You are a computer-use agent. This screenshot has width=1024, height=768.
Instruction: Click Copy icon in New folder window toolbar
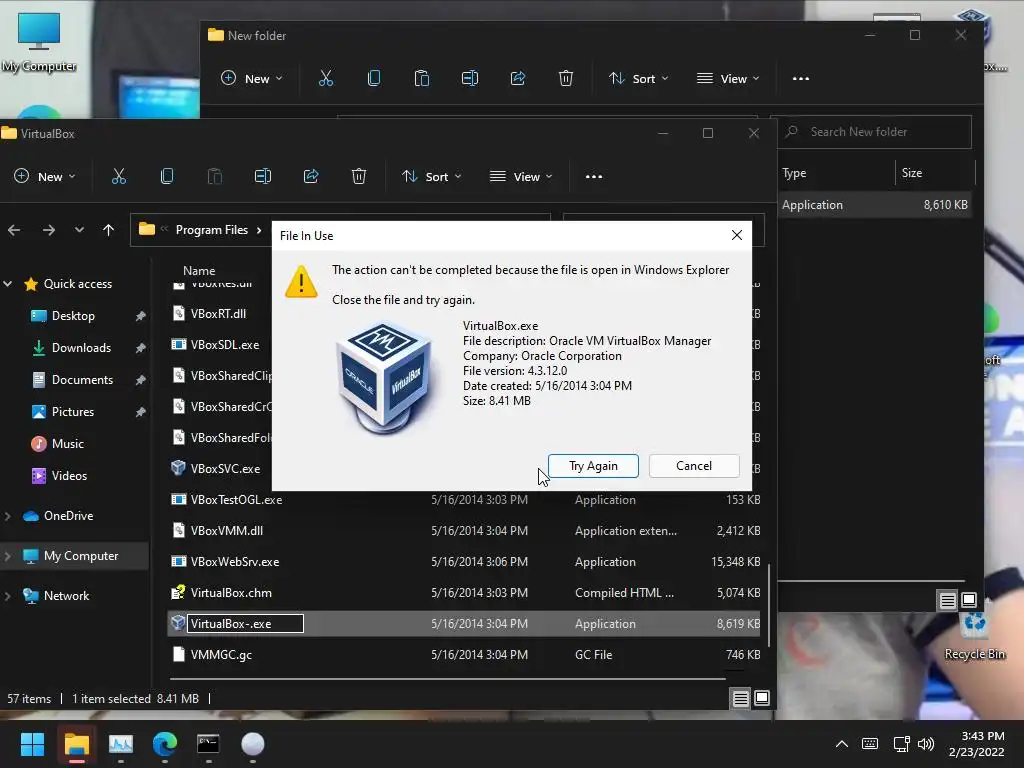pyautogui.click(x=374, y=78)
